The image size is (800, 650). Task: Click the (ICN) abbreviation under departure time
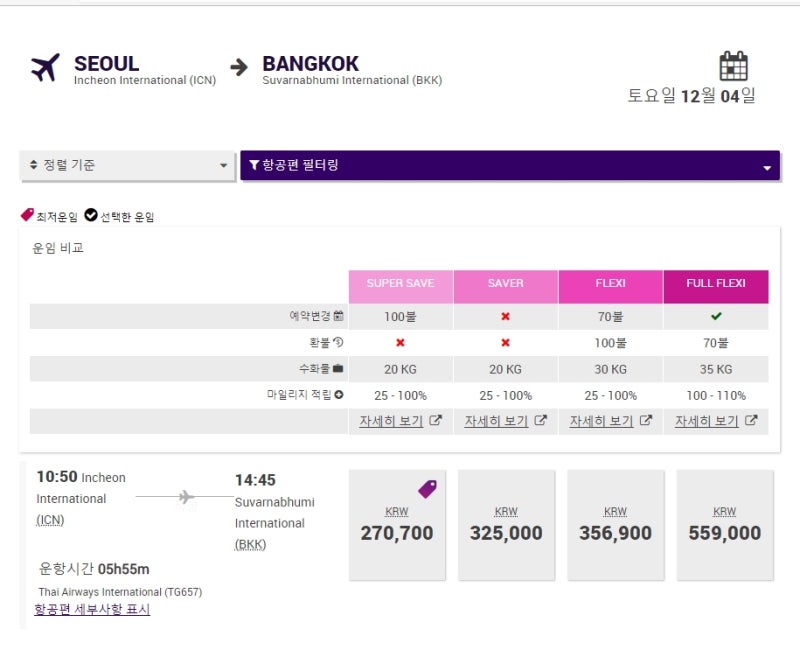(x=50, y=520)
